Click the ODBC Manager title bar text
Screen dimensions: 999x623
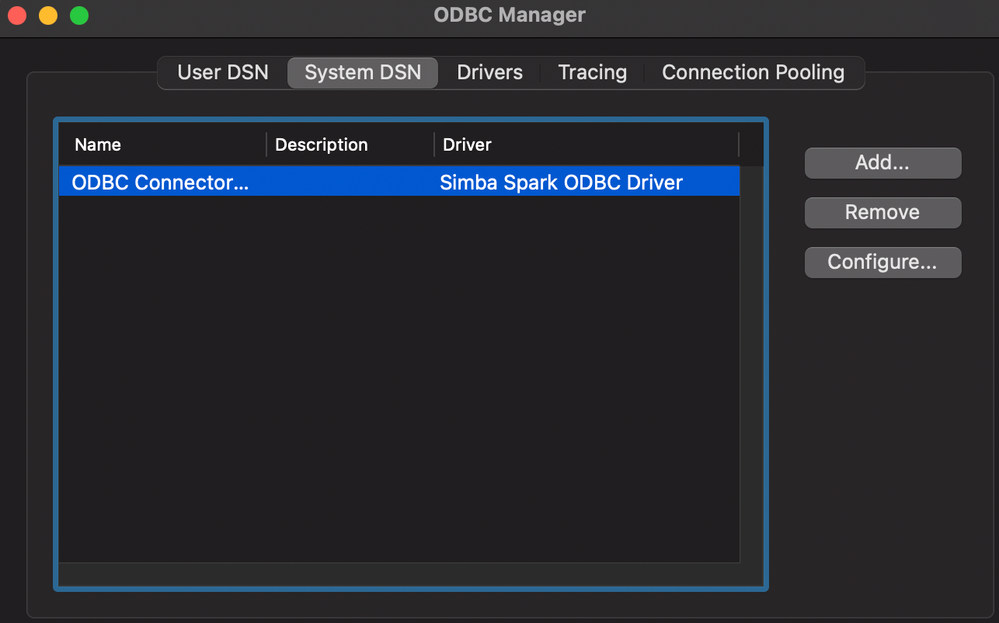(x=509, y=16)
